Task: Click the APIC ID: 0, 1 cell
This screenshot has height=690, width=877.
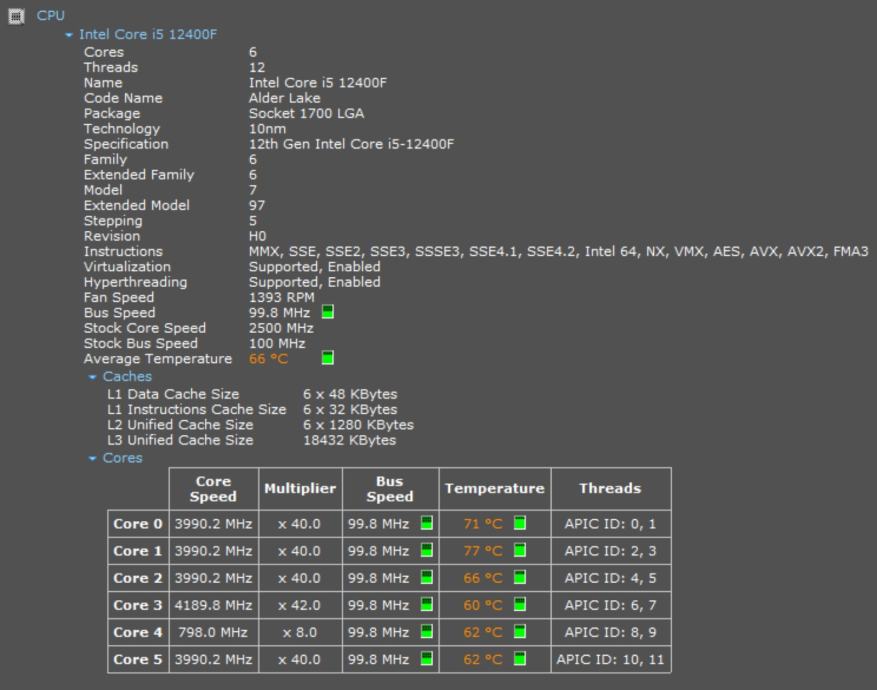Action: [x=611, y=524]
